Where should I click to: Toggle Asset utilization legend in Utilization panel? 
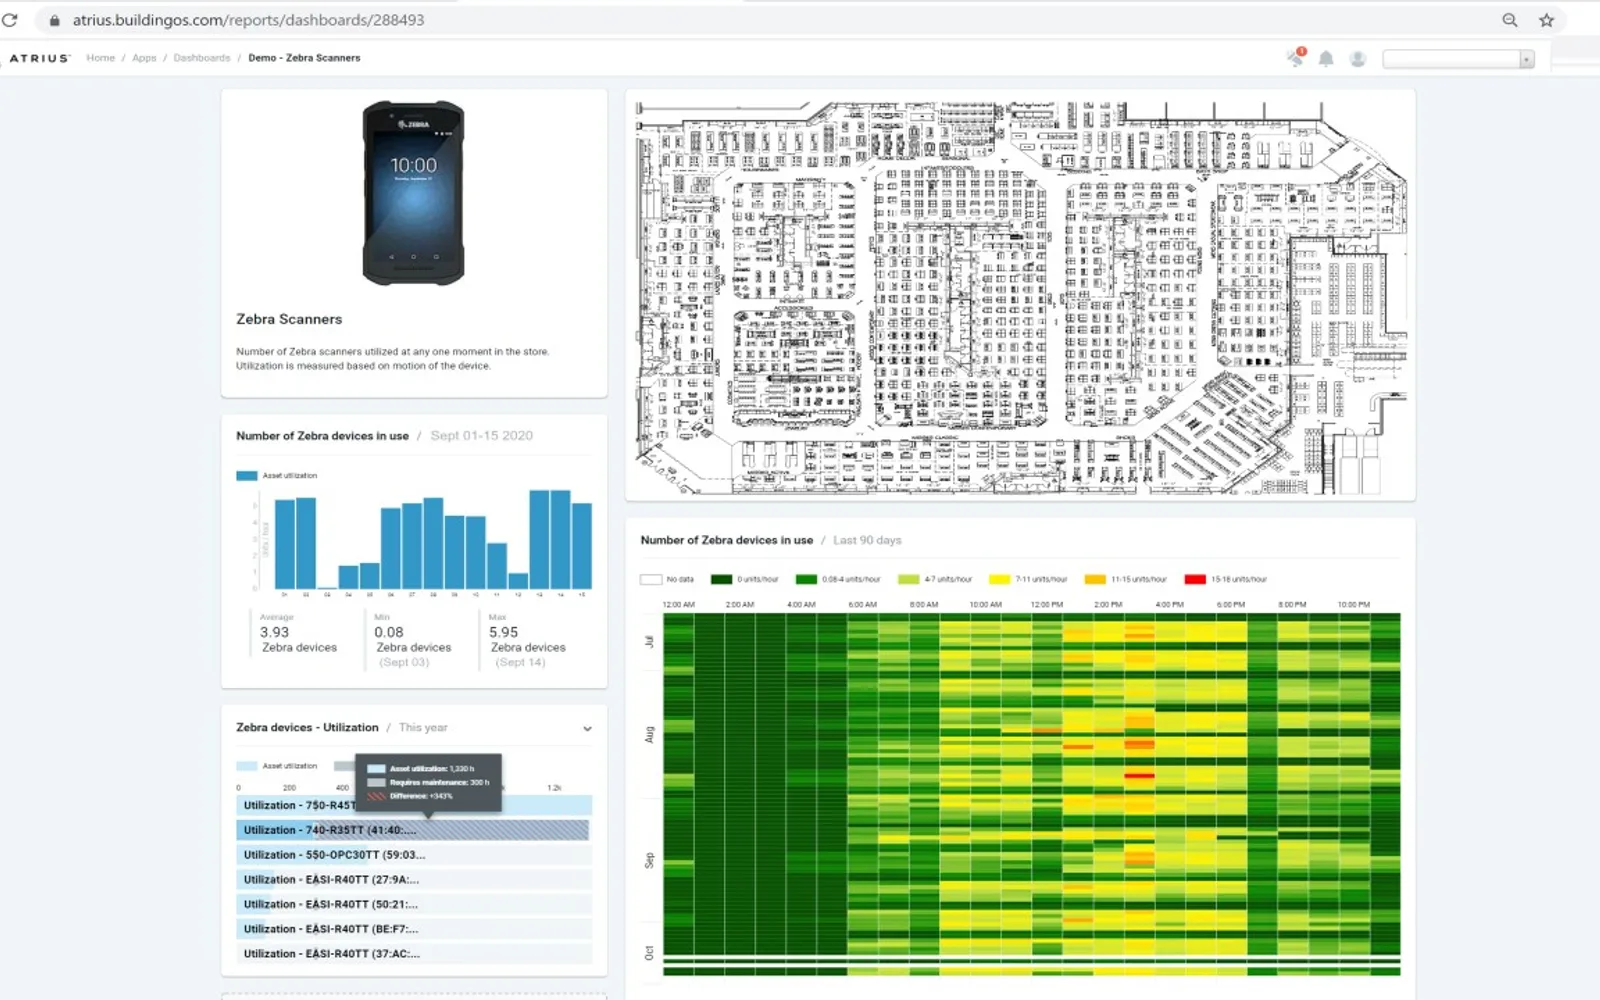pyautogui.click(x=277, y=766)
